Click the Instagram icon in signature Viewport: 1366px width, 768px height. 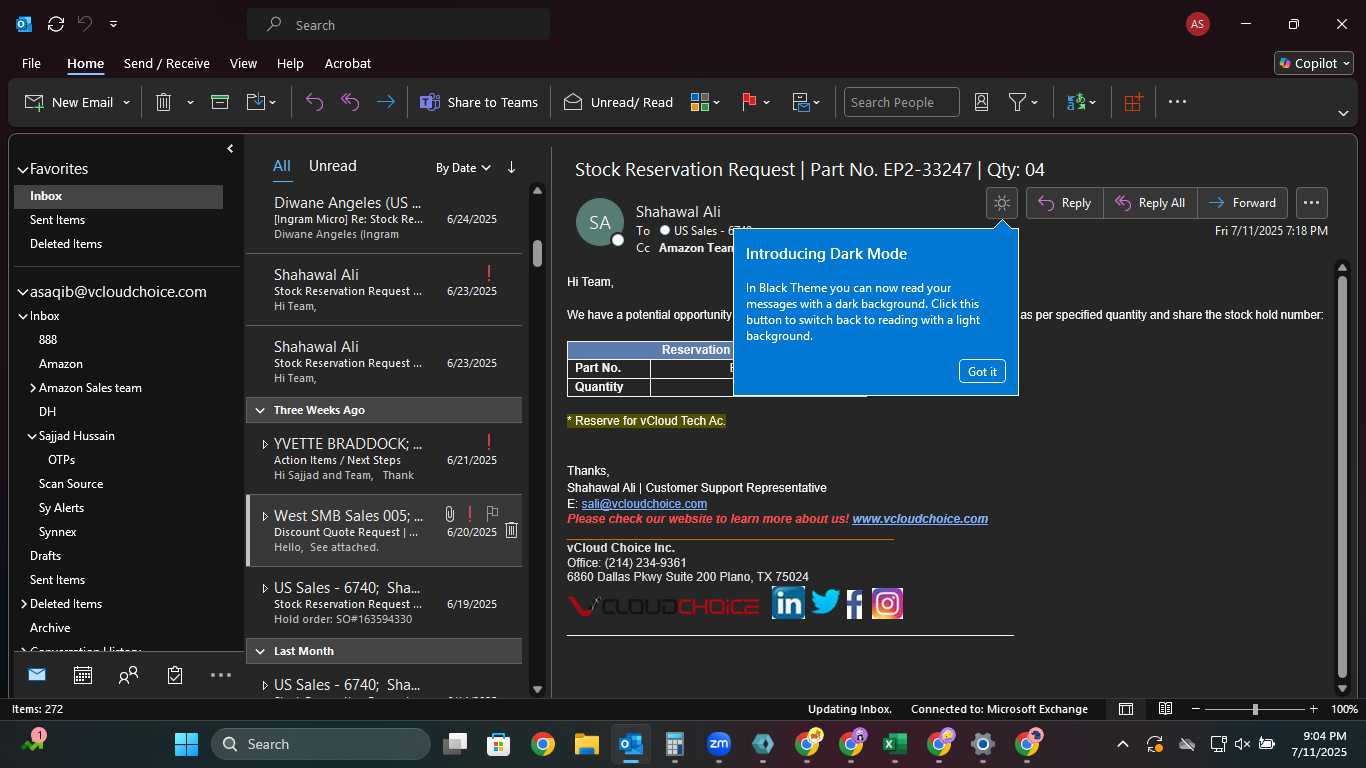tap(887, 603)
